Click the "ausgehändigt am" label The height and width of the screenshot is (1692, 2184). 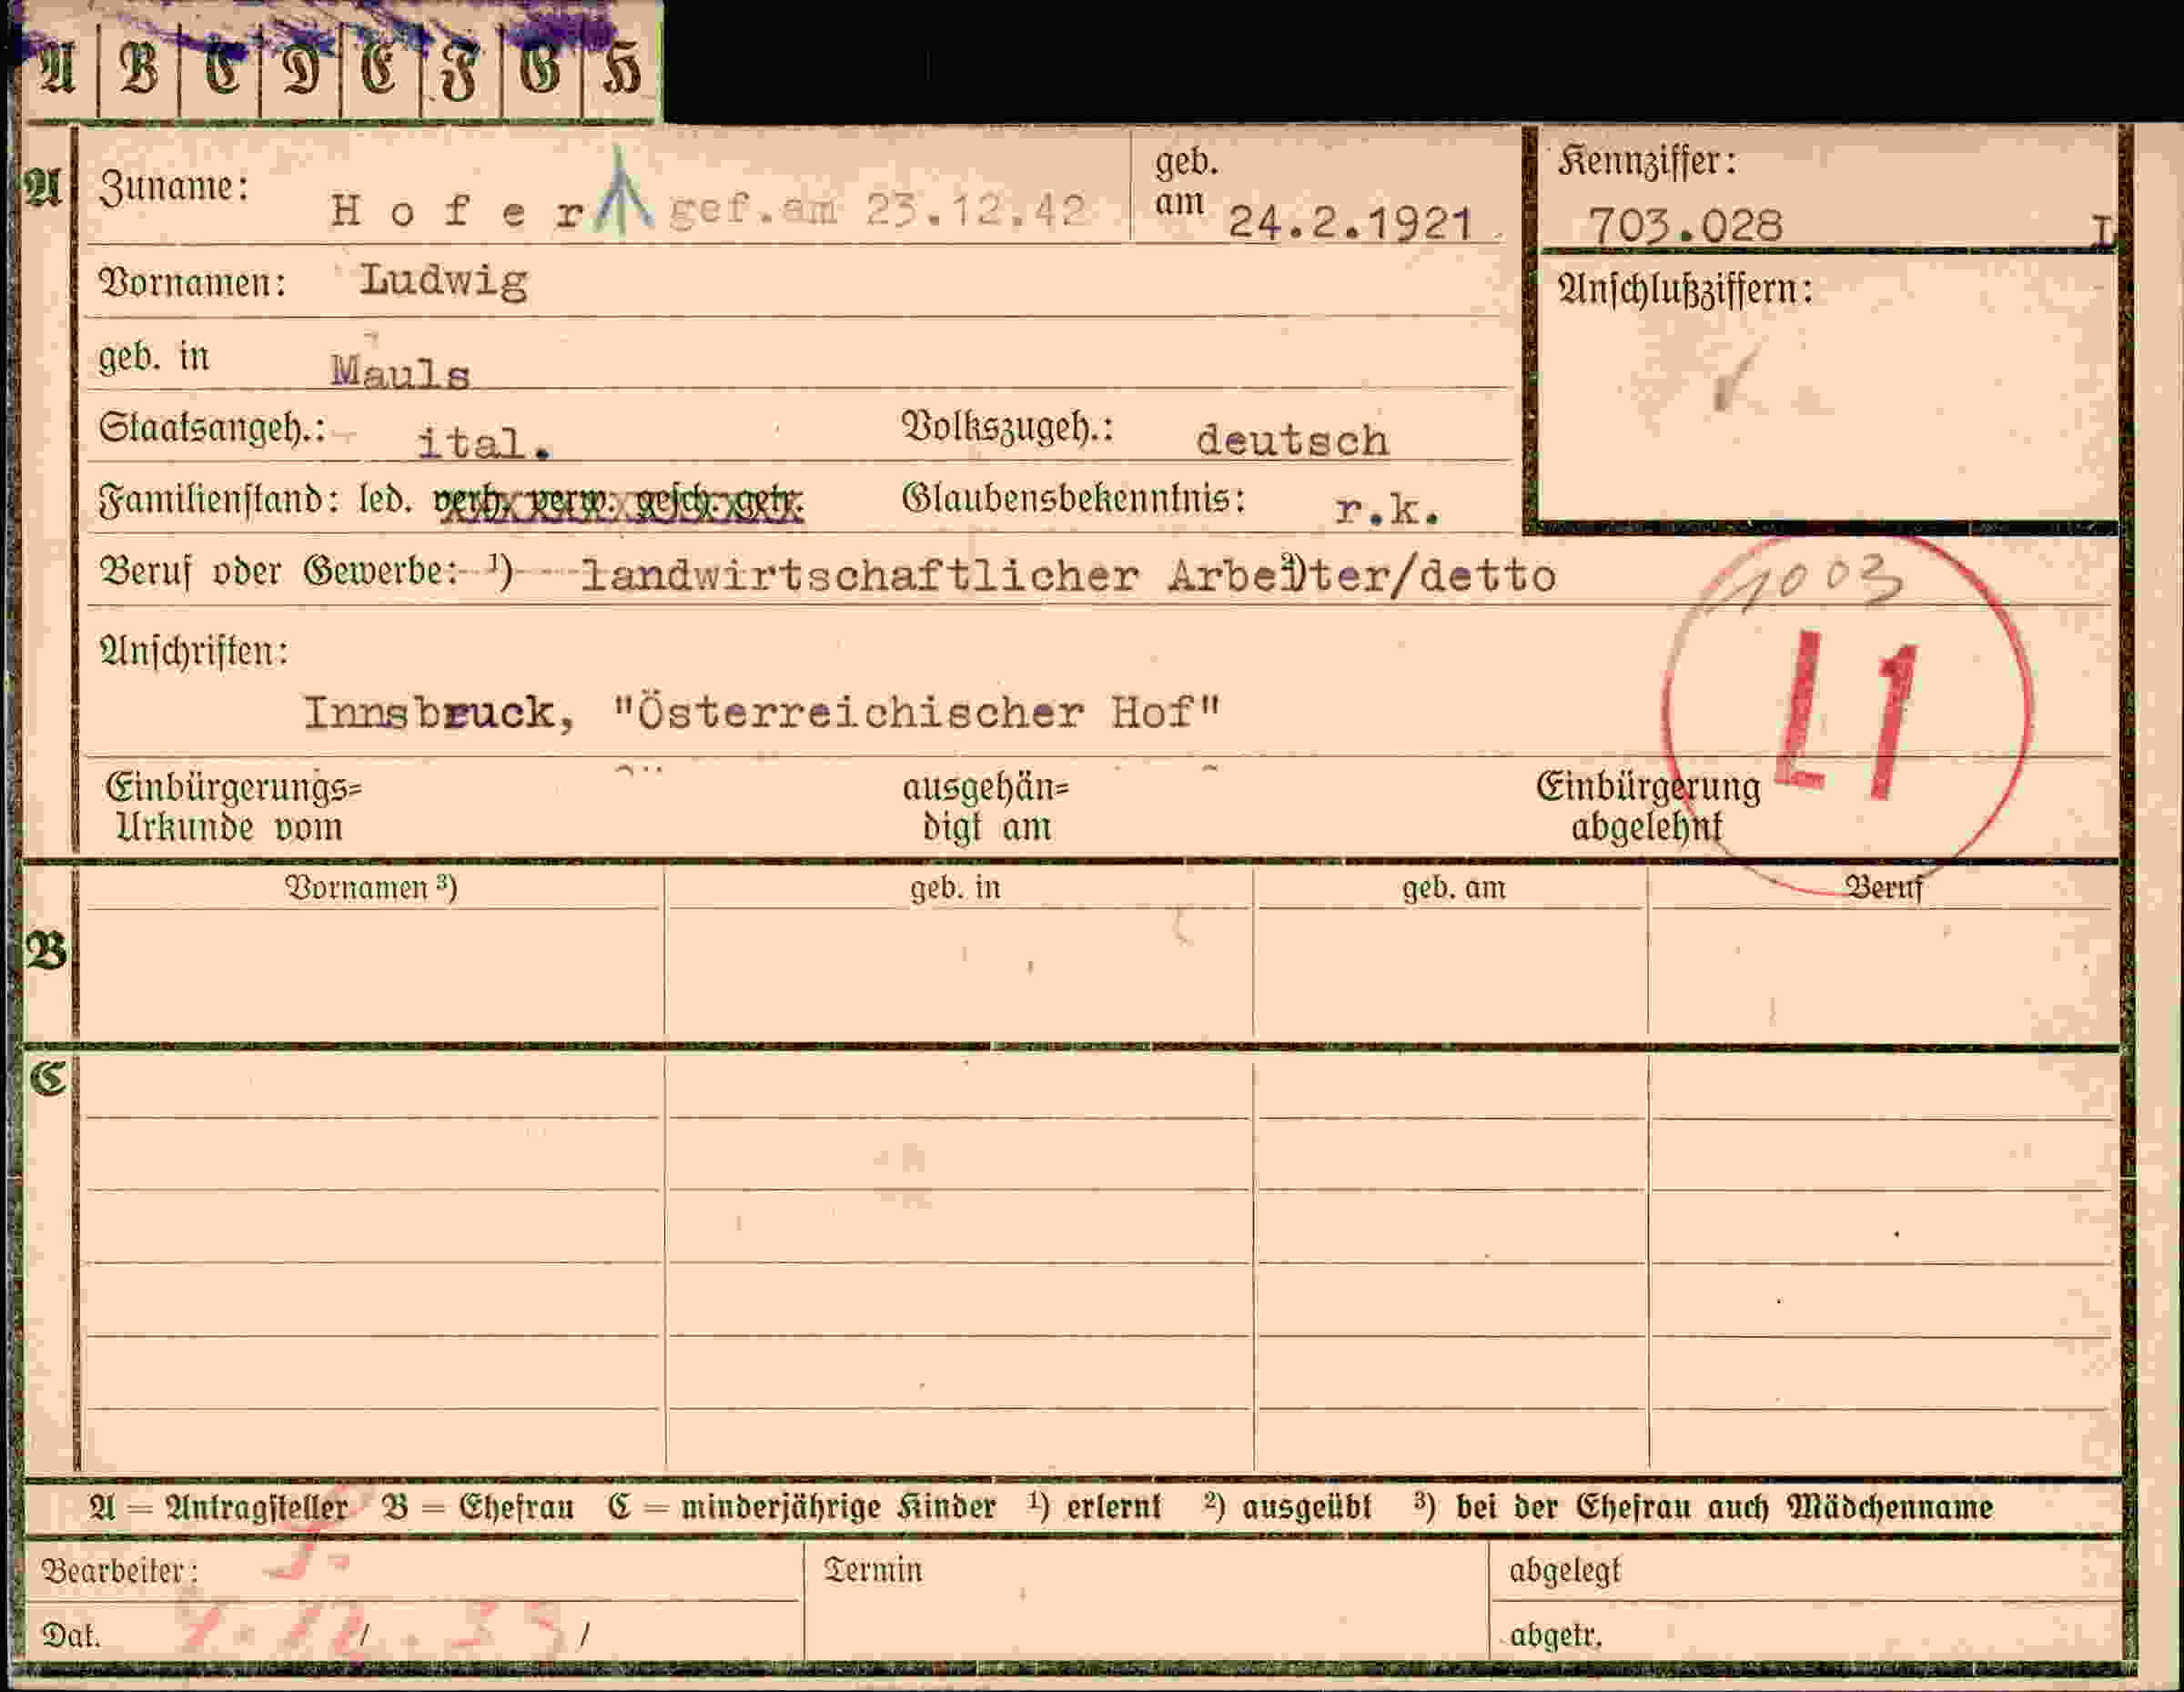[985, 808]
